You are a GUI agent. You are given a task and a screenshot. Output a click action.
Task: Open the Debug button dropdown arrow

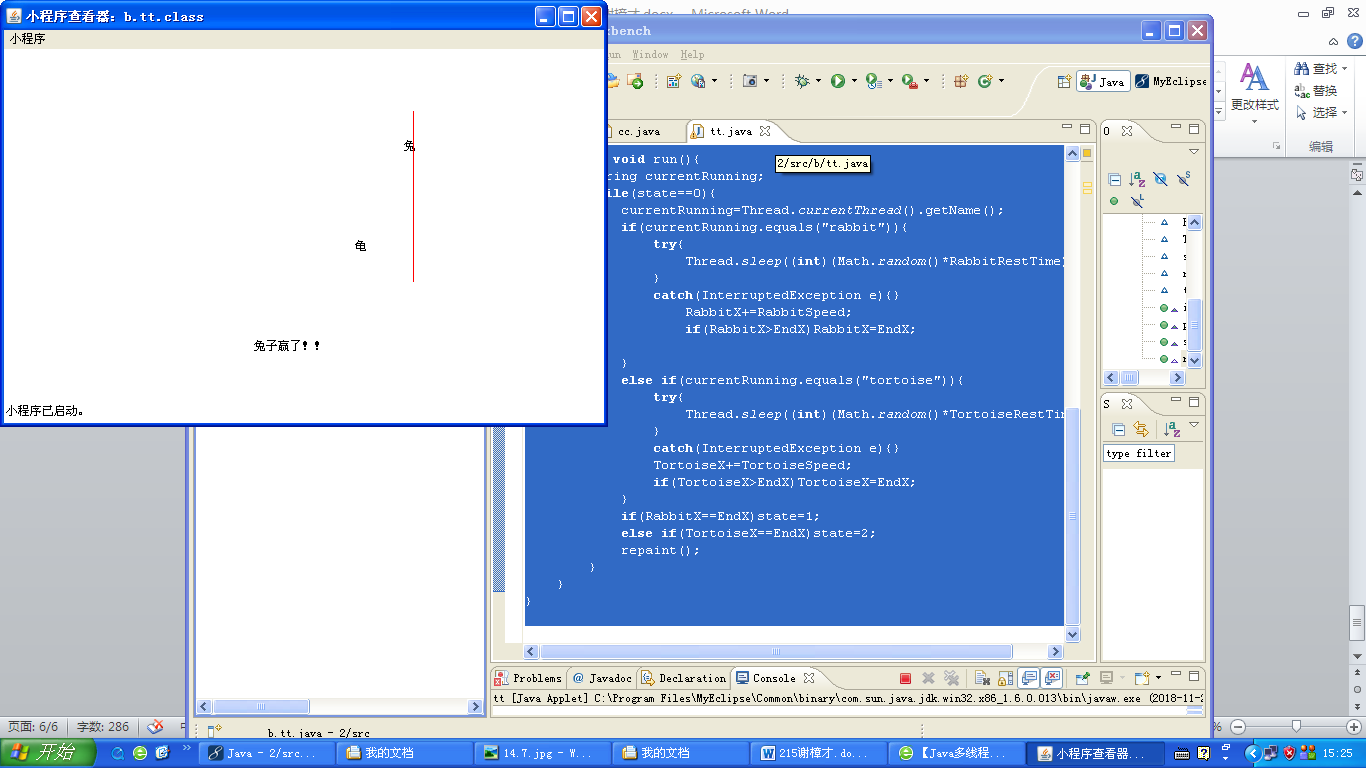click(x=818, y=82)
